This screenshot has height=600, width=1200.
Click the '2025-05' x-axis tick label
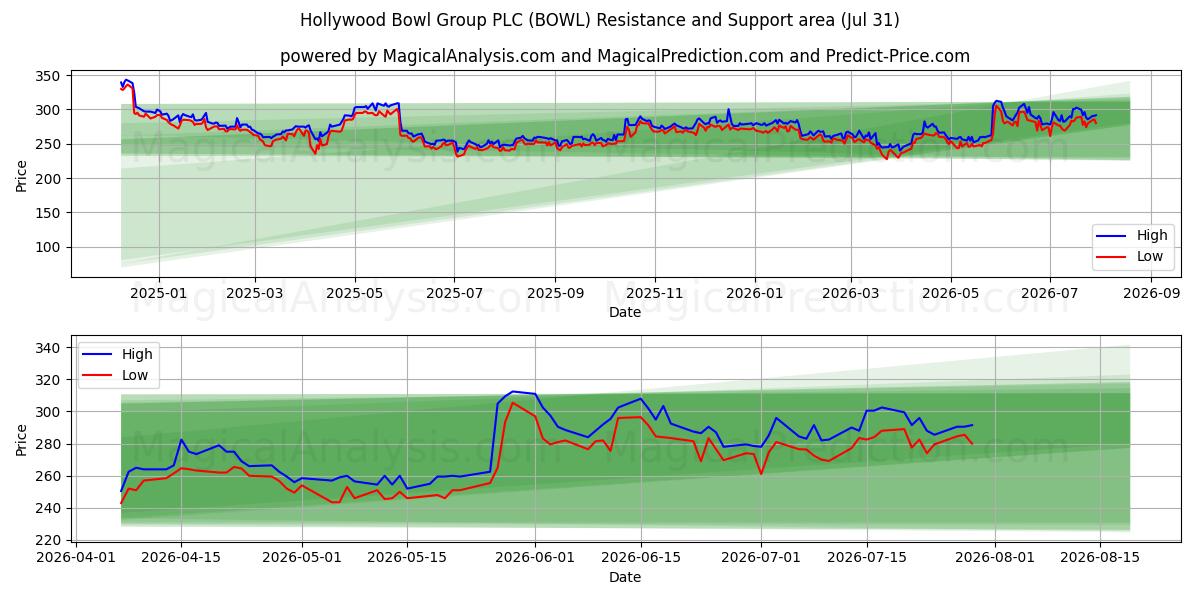[x=355, y=293]
